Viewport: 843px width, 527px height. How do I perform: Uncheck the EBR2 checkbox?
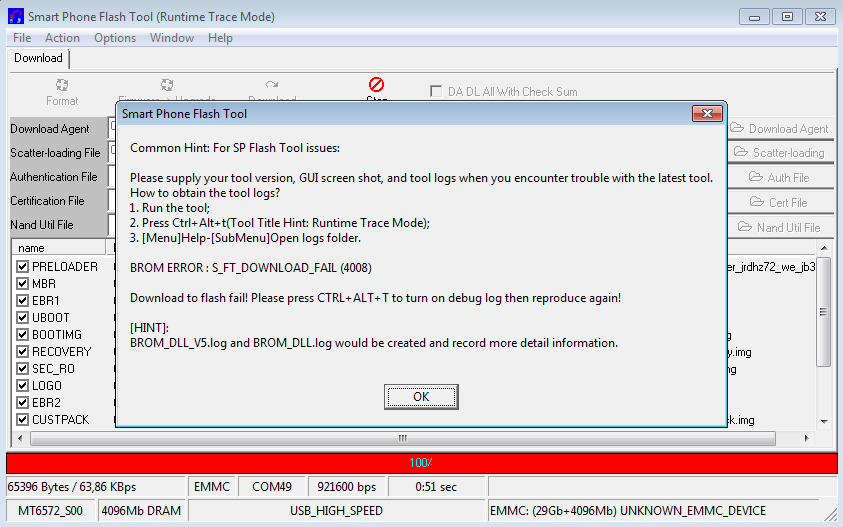point(23,402)
